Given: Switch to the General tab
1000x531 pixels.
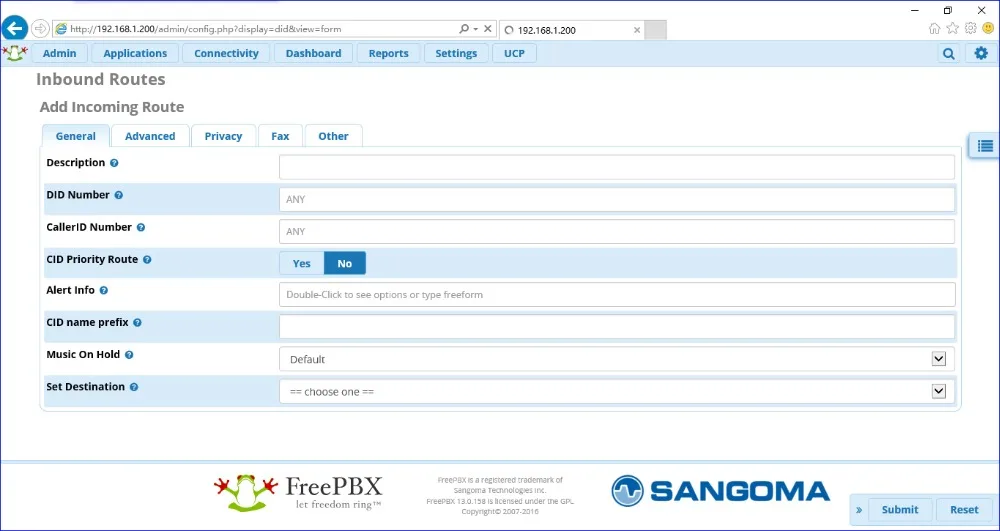Looking at the screenshot, I should pyautogui.click(x=75, y=136).
